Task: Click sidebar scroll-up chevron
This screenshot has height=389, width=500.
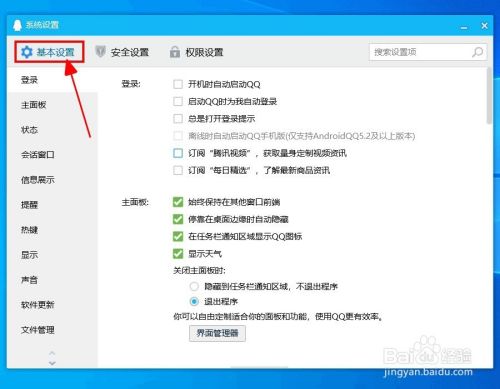Action: (x=52, y=353)
